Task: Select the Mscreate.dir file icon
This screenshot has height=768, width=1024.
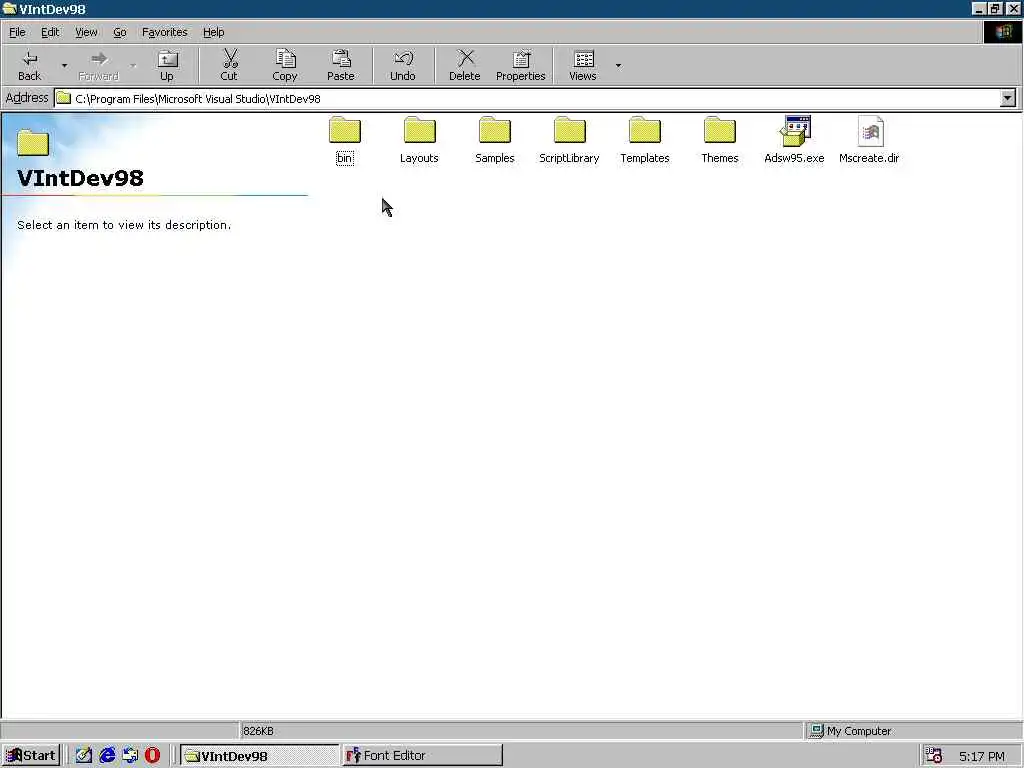Action: pyautogui.click(x=870, y=131)
